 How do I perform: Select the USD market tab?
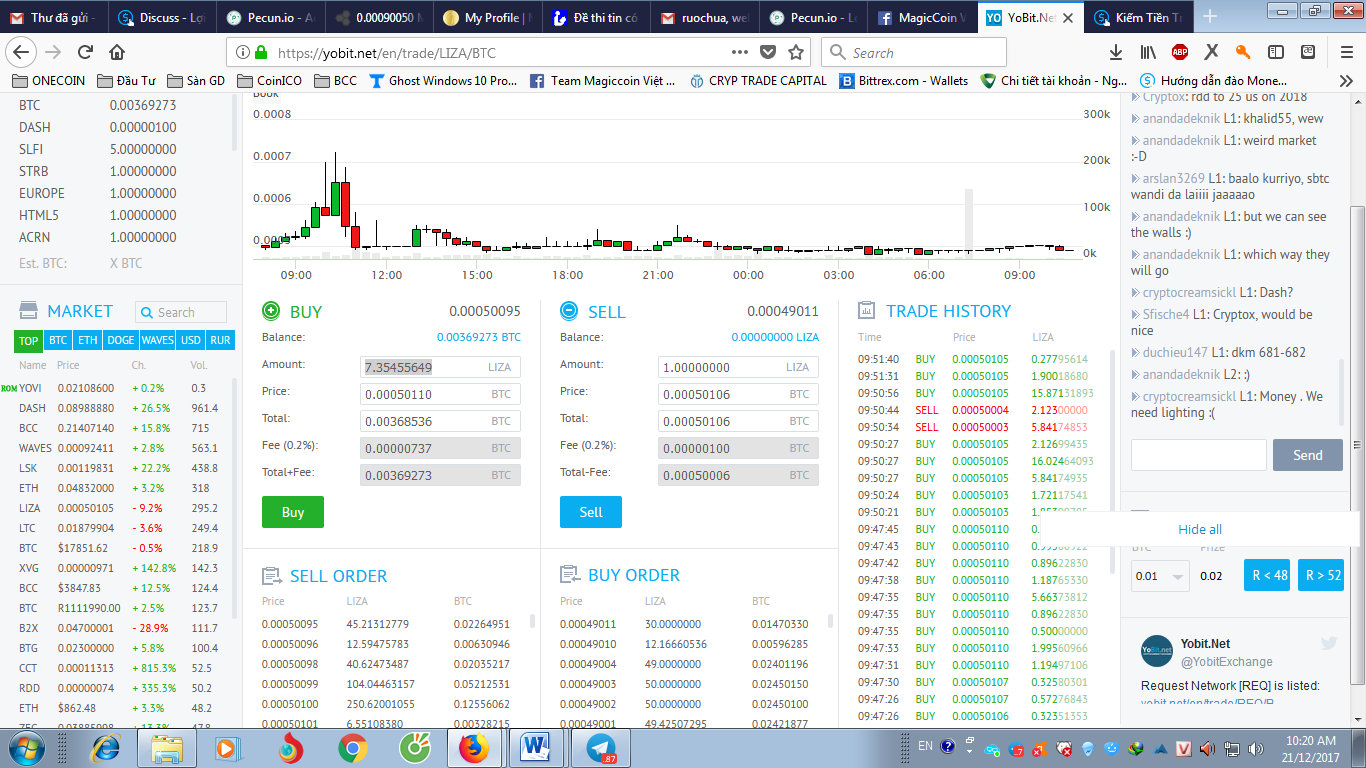coord(190,340)
